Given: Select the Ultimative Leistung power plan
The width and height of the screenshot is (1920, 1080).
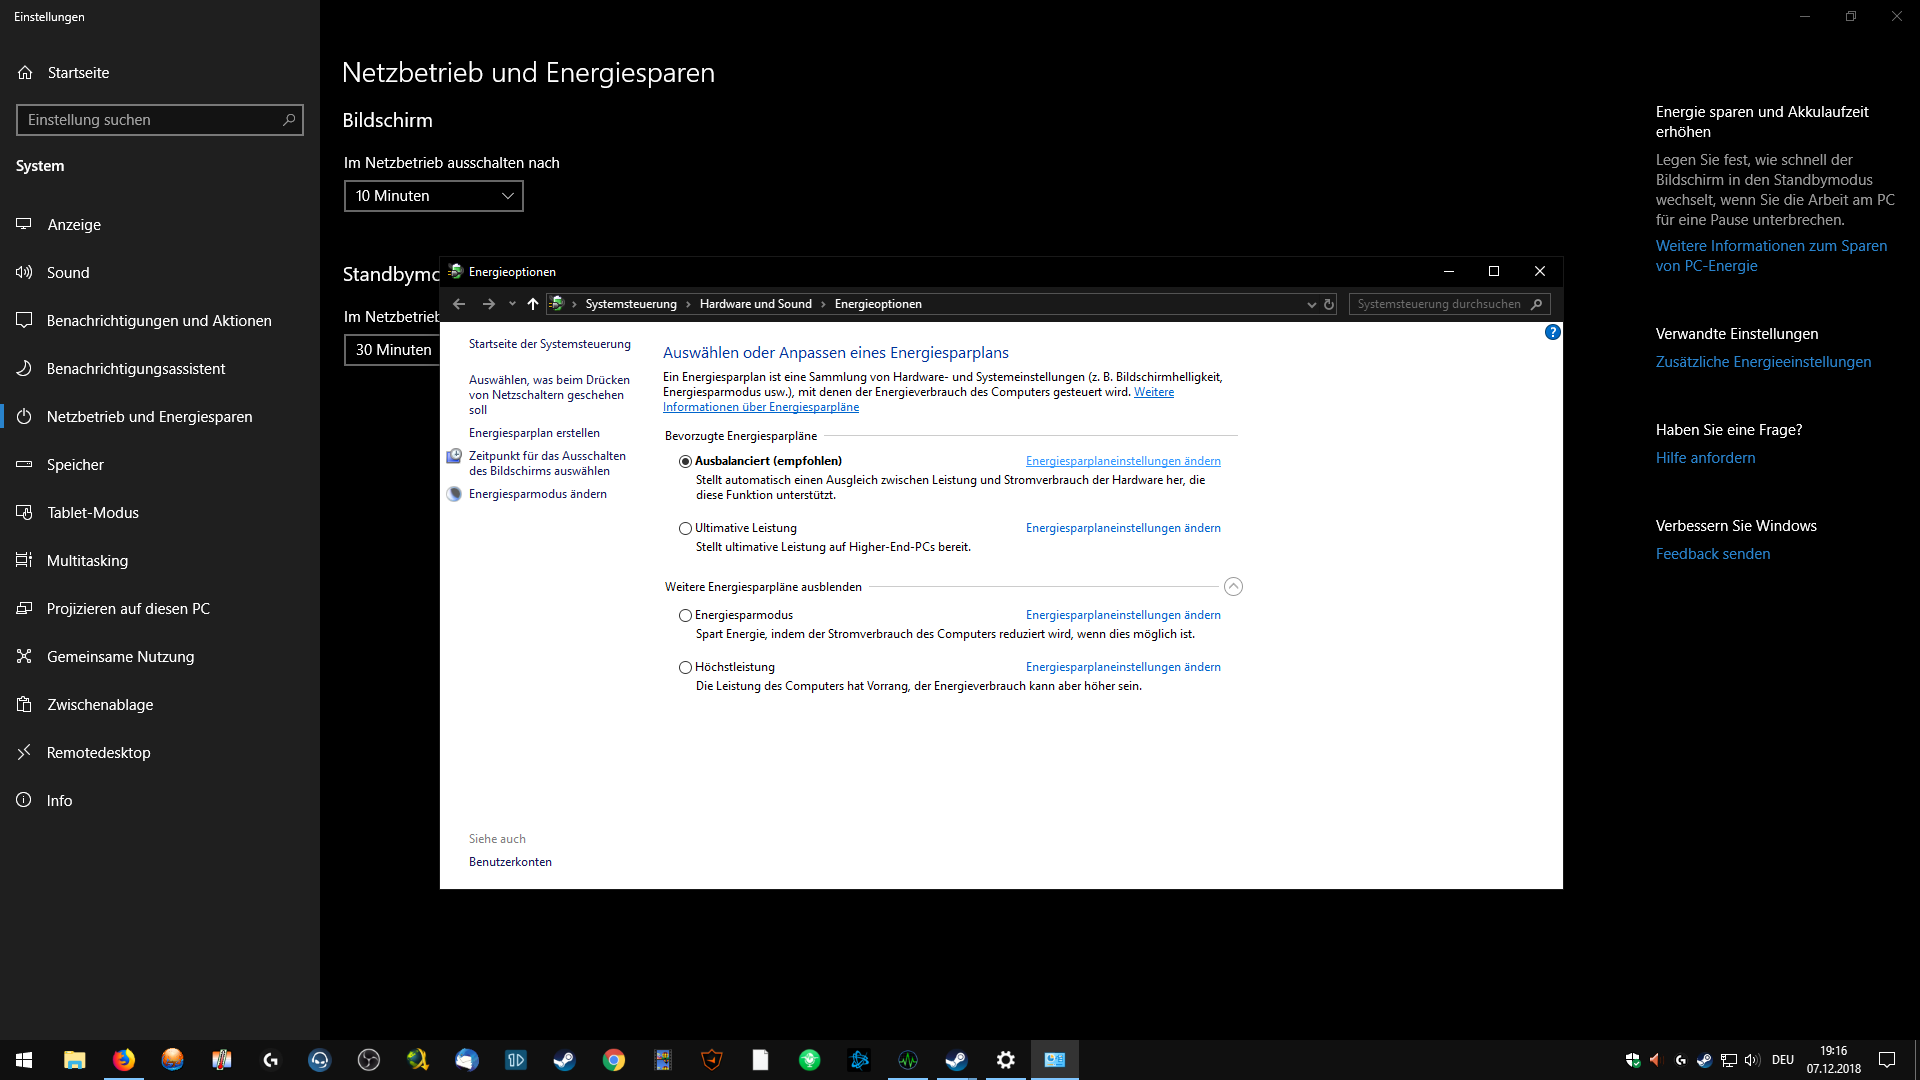Looking at the screenshot, I should pyautogui.click(x=685, y=528).
